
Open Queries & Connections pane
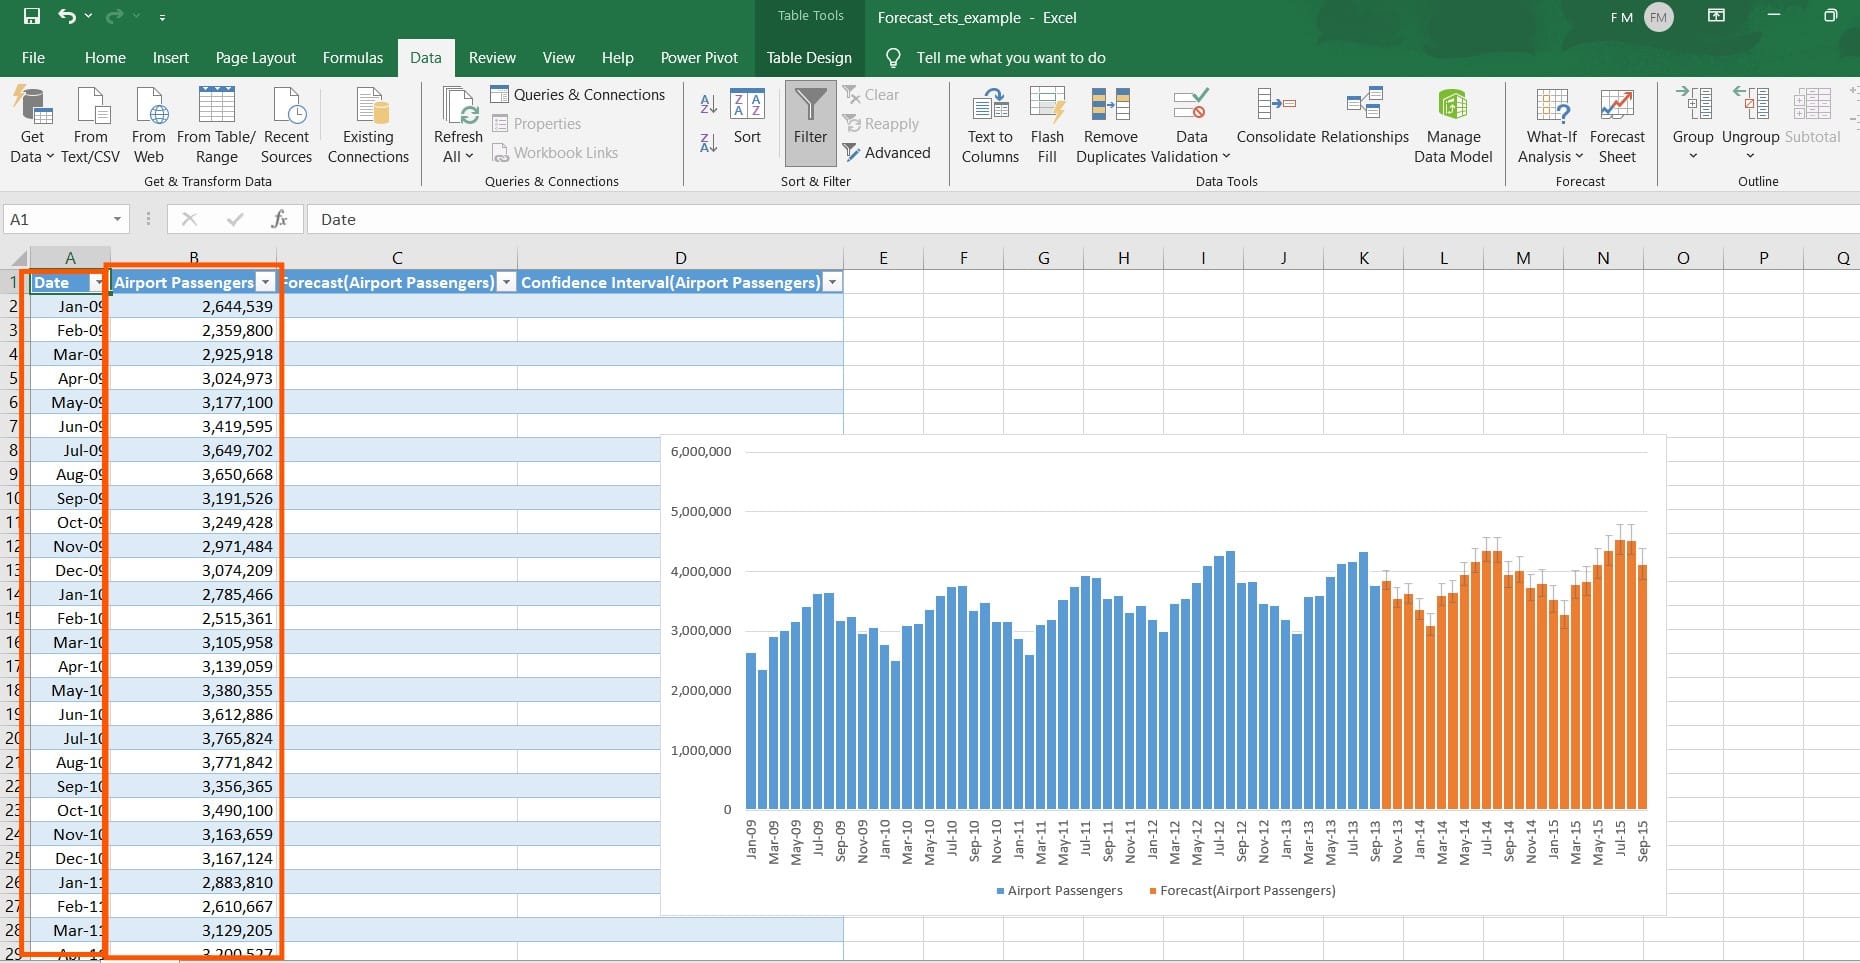[x=579, y=93]
